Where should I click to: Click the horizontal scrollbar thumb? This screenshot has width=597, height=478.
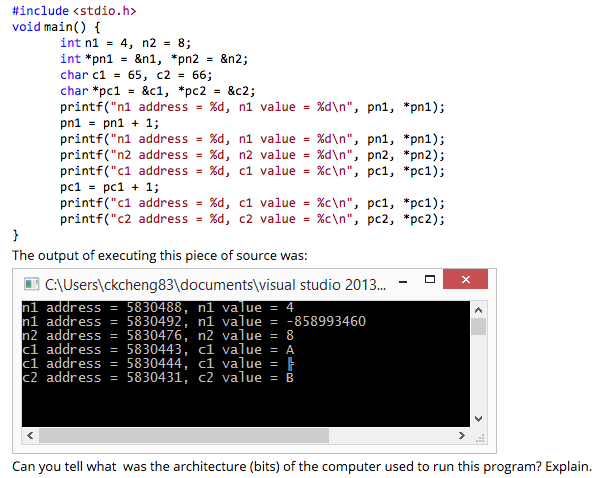coord(184,435)
